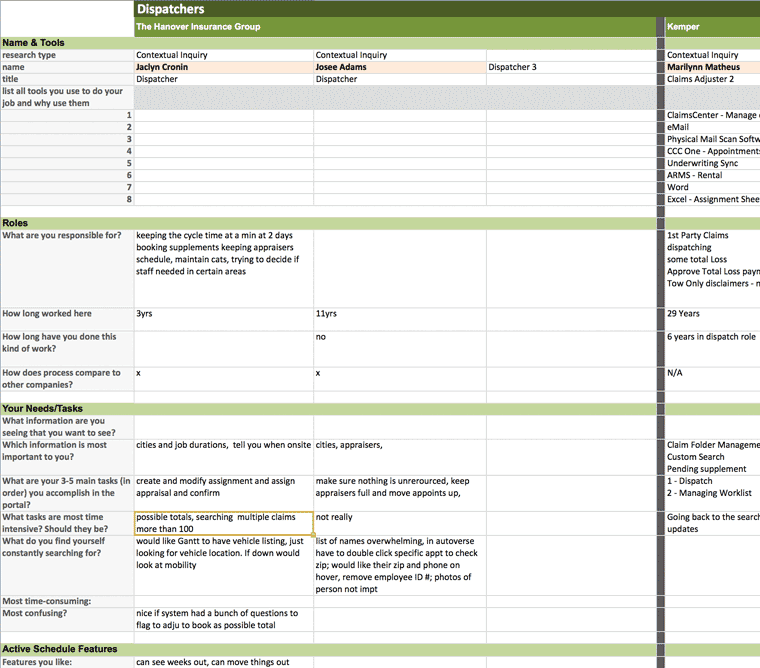Click Jaclyn Cronin's Contextual Inquiry cell

pos(224,55)
